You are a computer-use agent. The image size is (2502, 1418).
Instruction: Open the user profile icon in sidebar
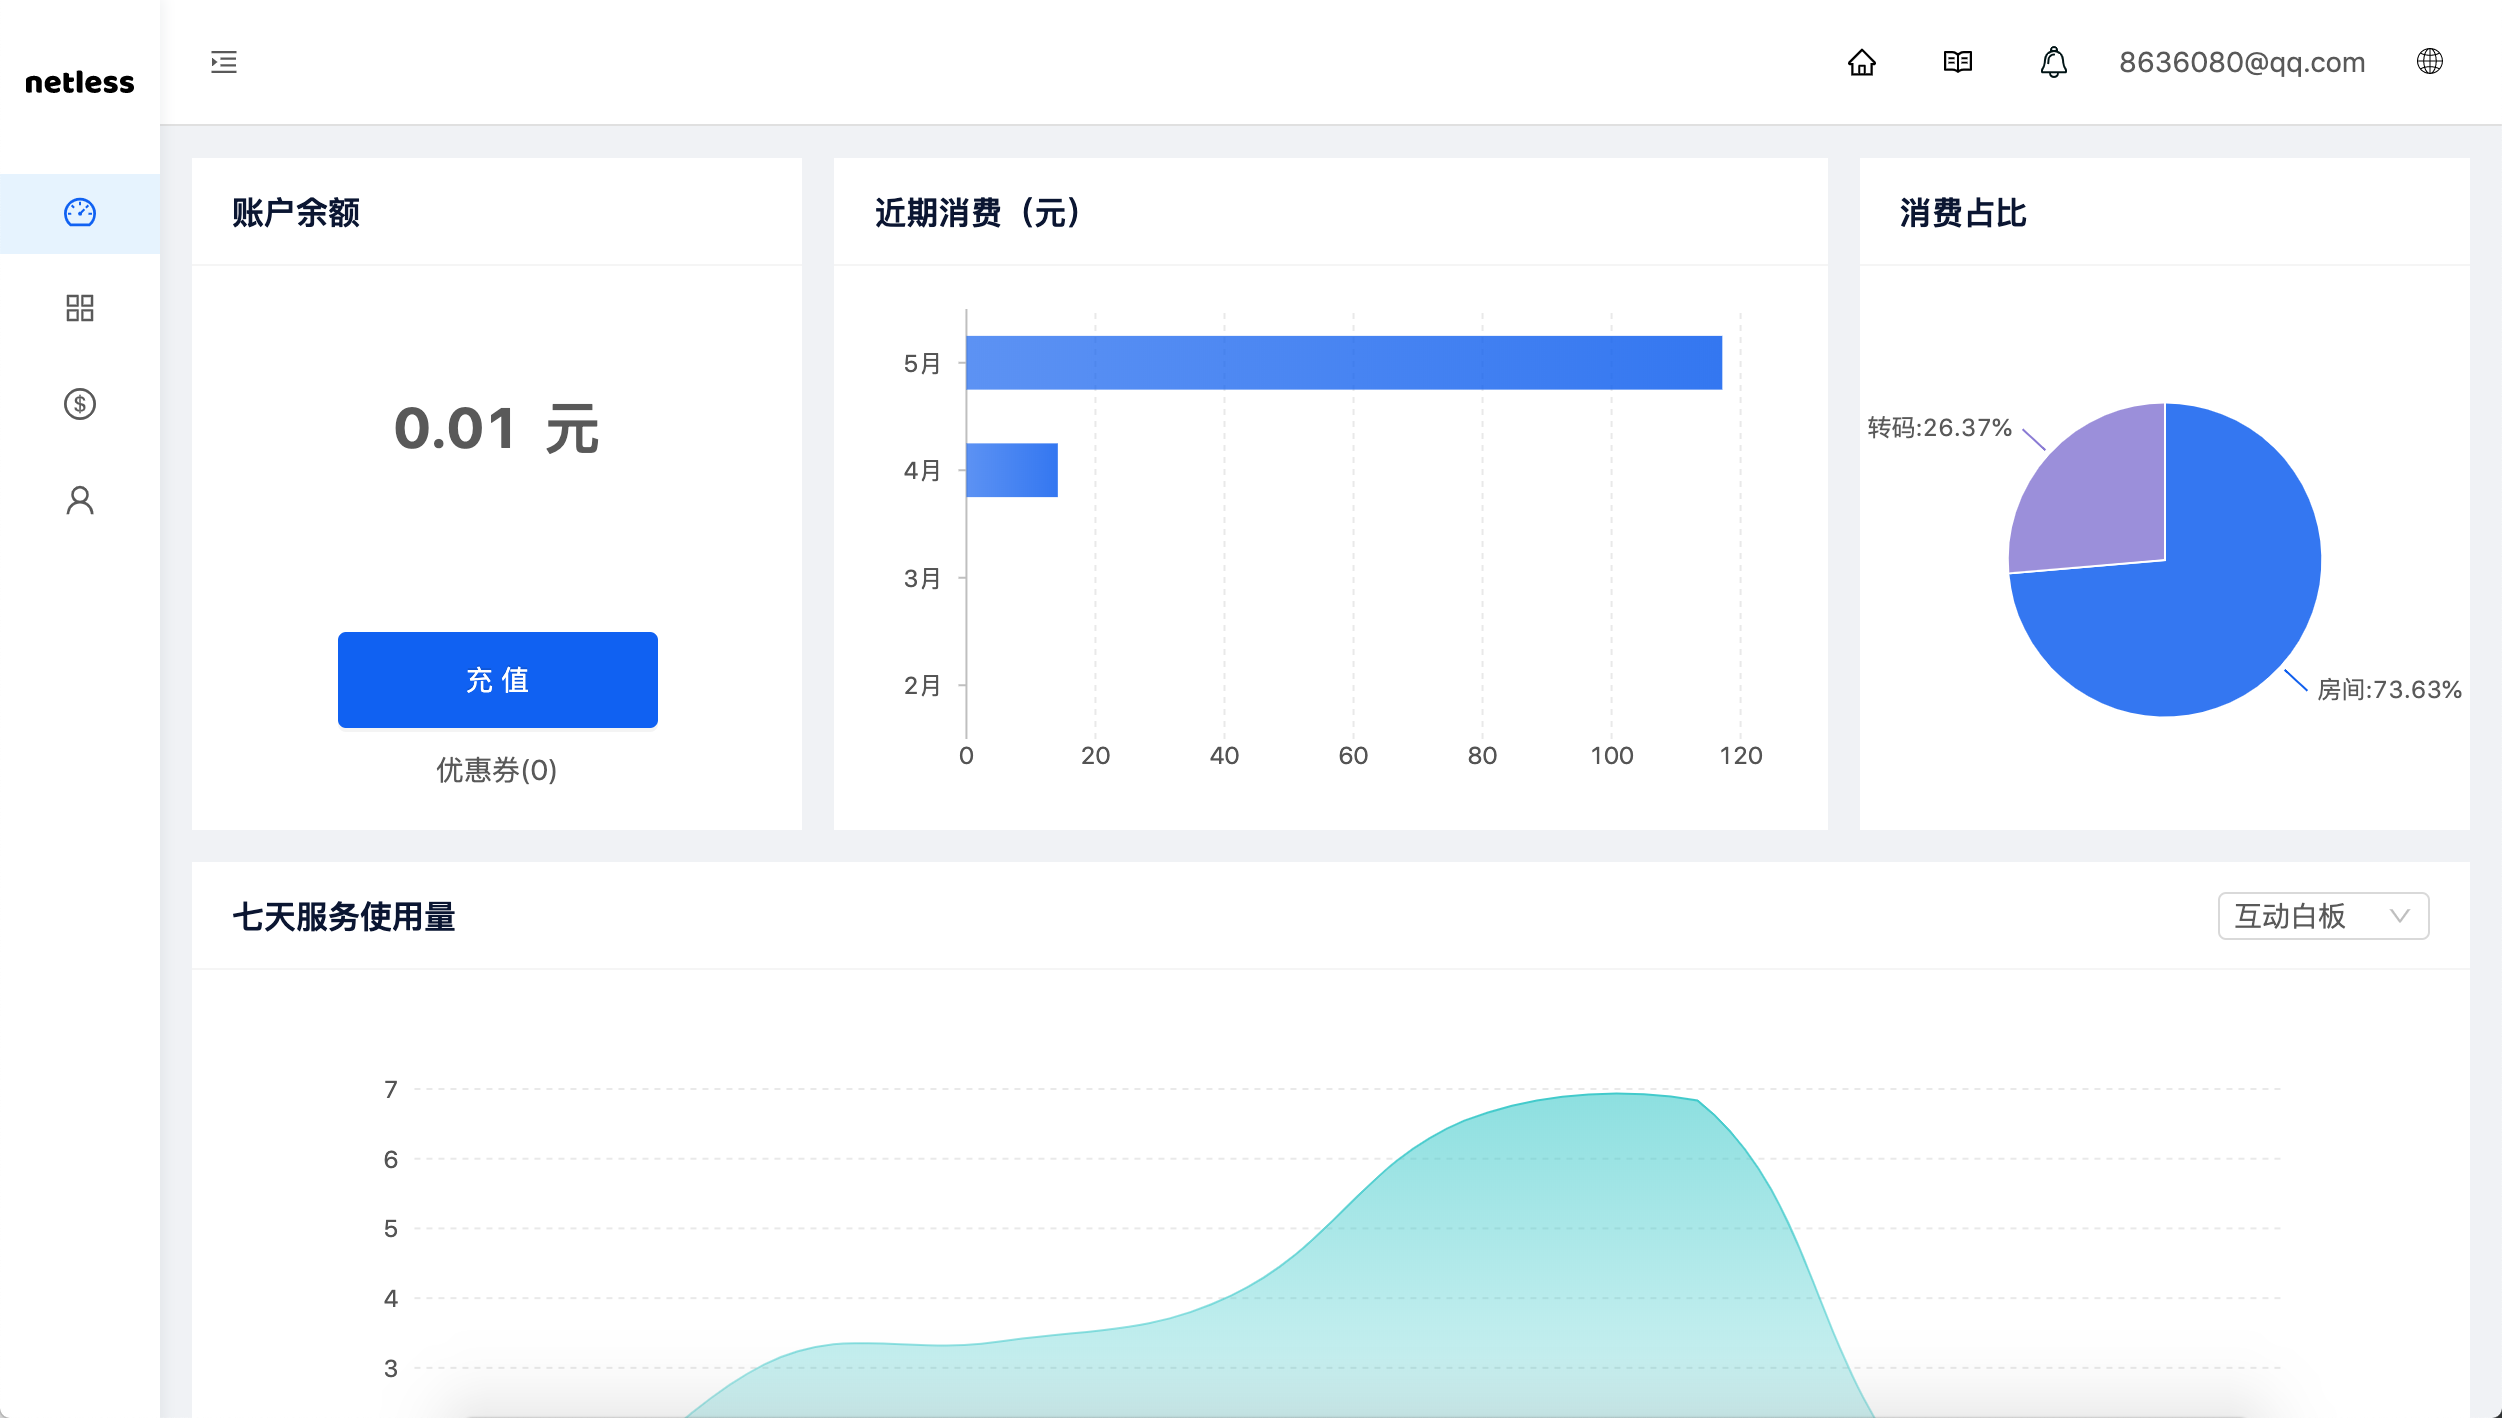[80, 500]
